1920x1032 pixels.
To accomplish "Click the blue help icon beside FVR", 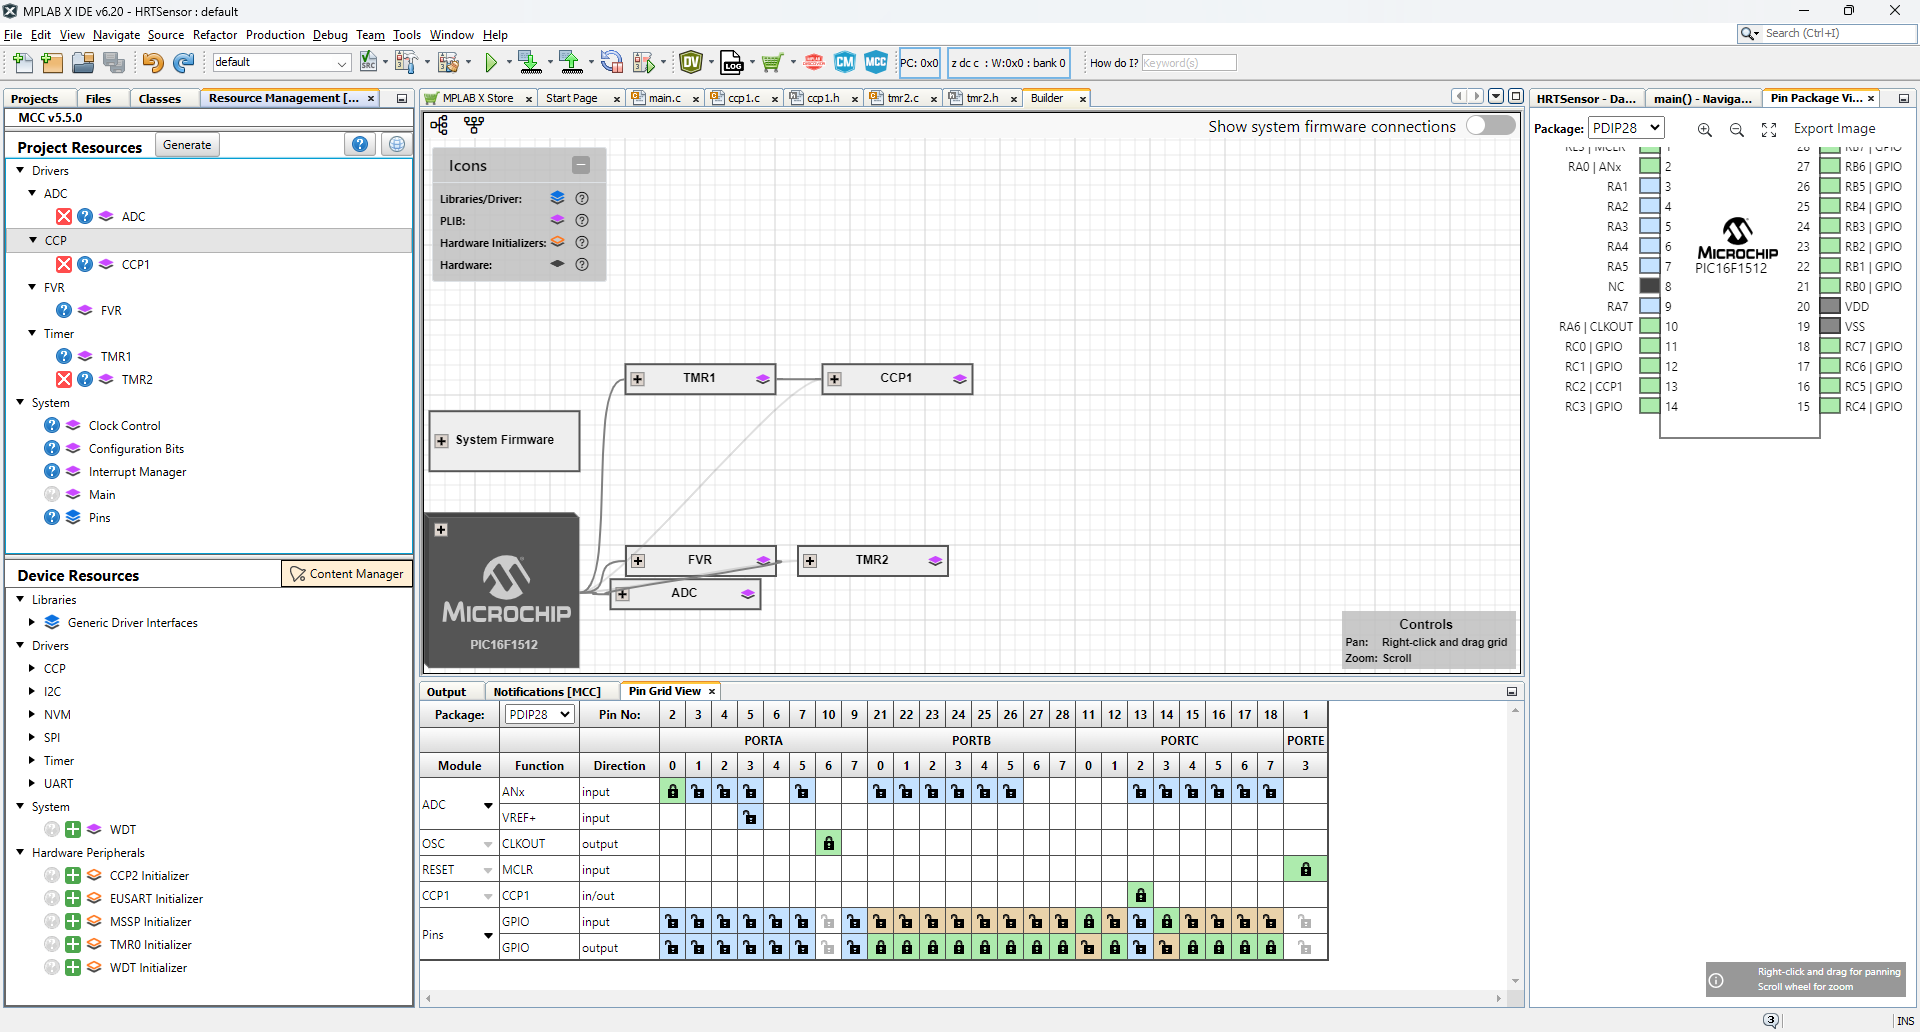I will (64, 310).
